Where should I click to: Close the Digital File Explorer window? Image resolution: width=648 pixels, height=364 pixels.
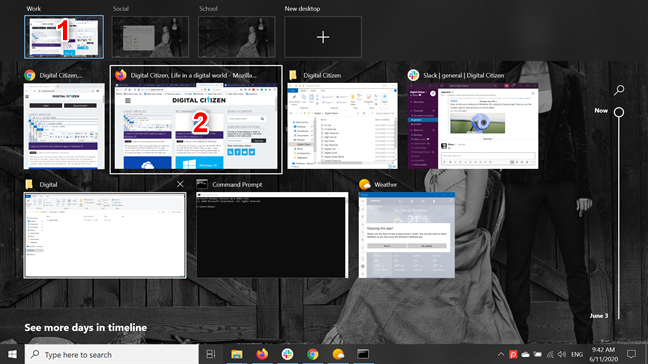point(180,184)
